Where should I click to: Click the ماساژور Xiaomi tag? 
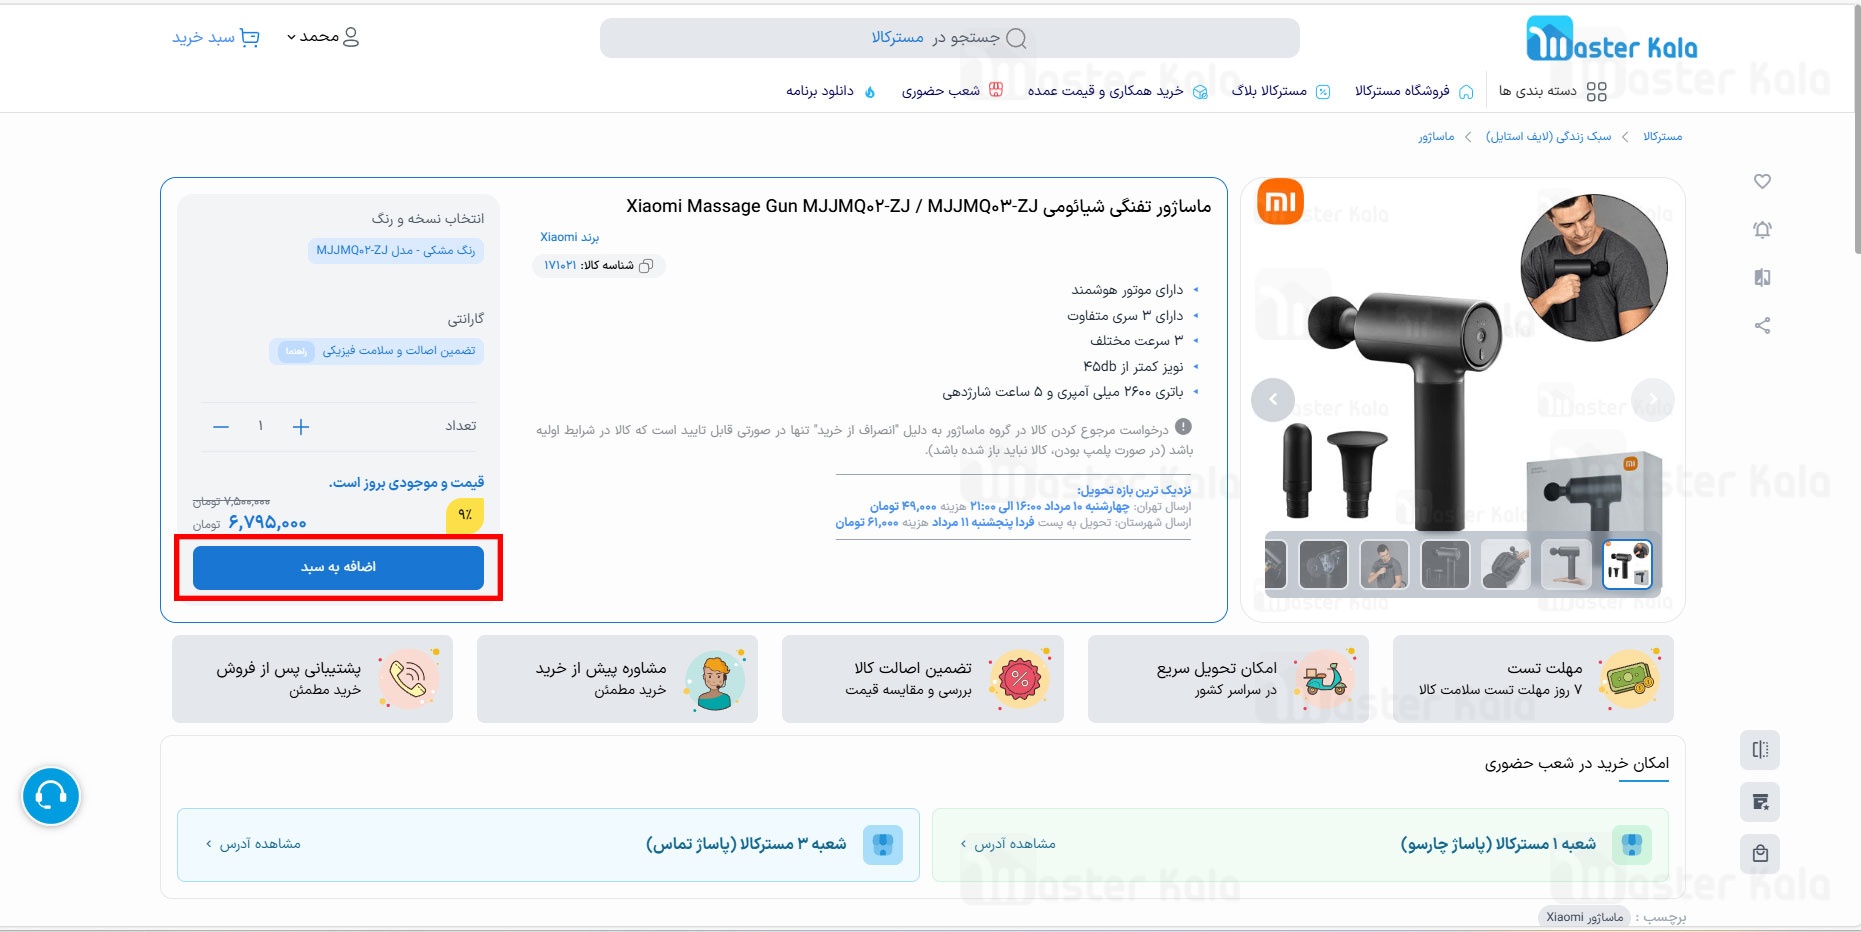(1585, 917)
